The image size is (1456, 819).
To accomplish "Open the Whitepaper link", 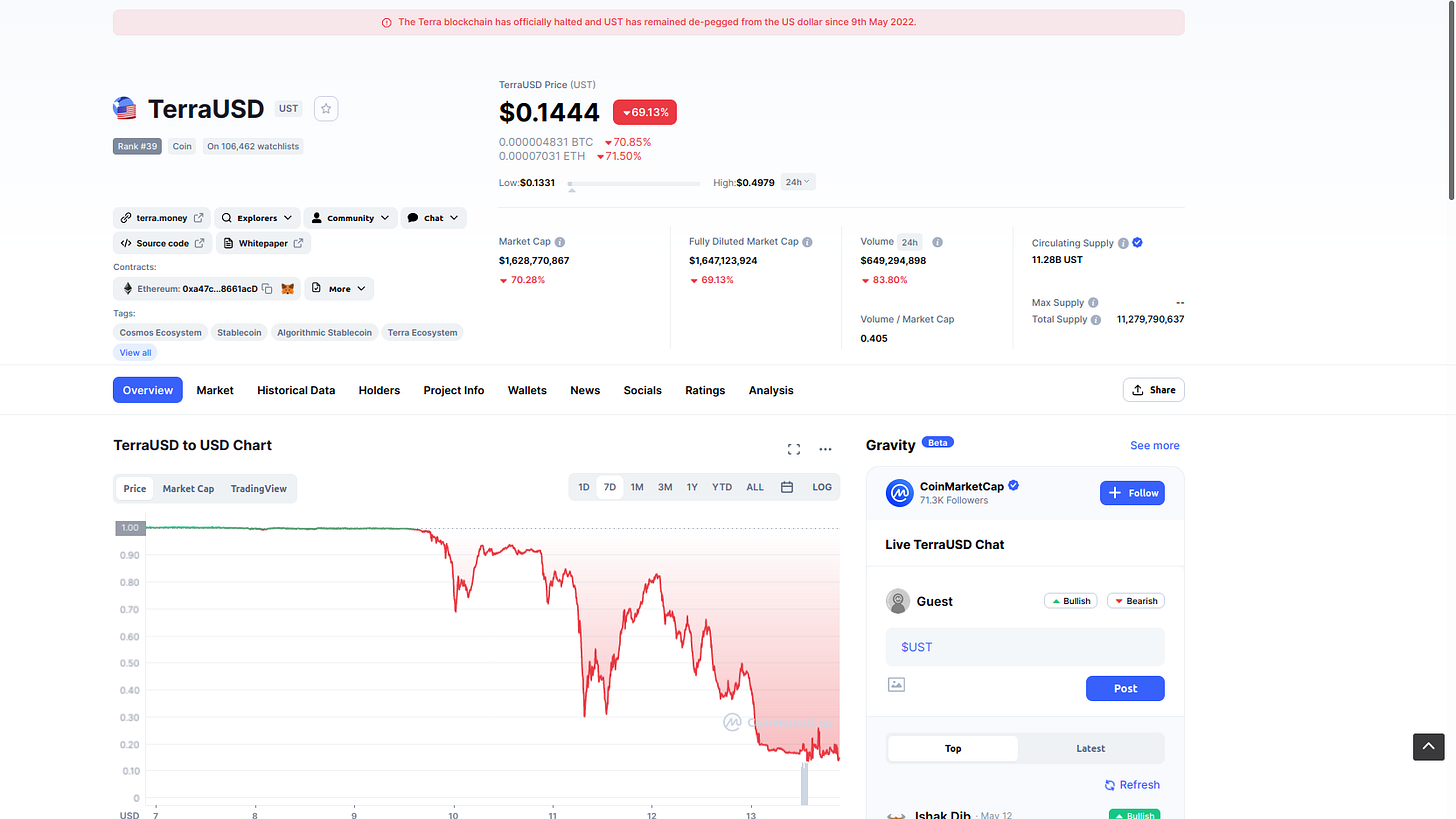I will (x=263, y=243).
